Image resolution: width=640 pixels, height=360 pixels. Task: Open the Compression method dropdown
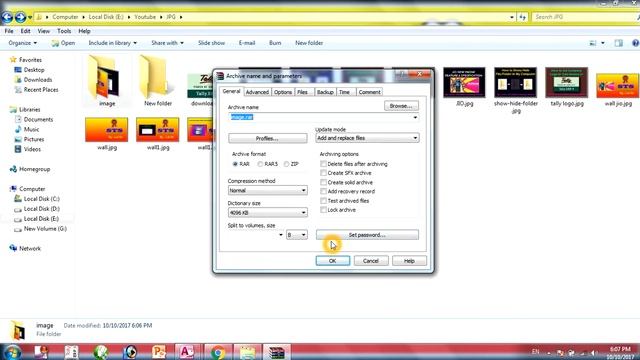267,190
